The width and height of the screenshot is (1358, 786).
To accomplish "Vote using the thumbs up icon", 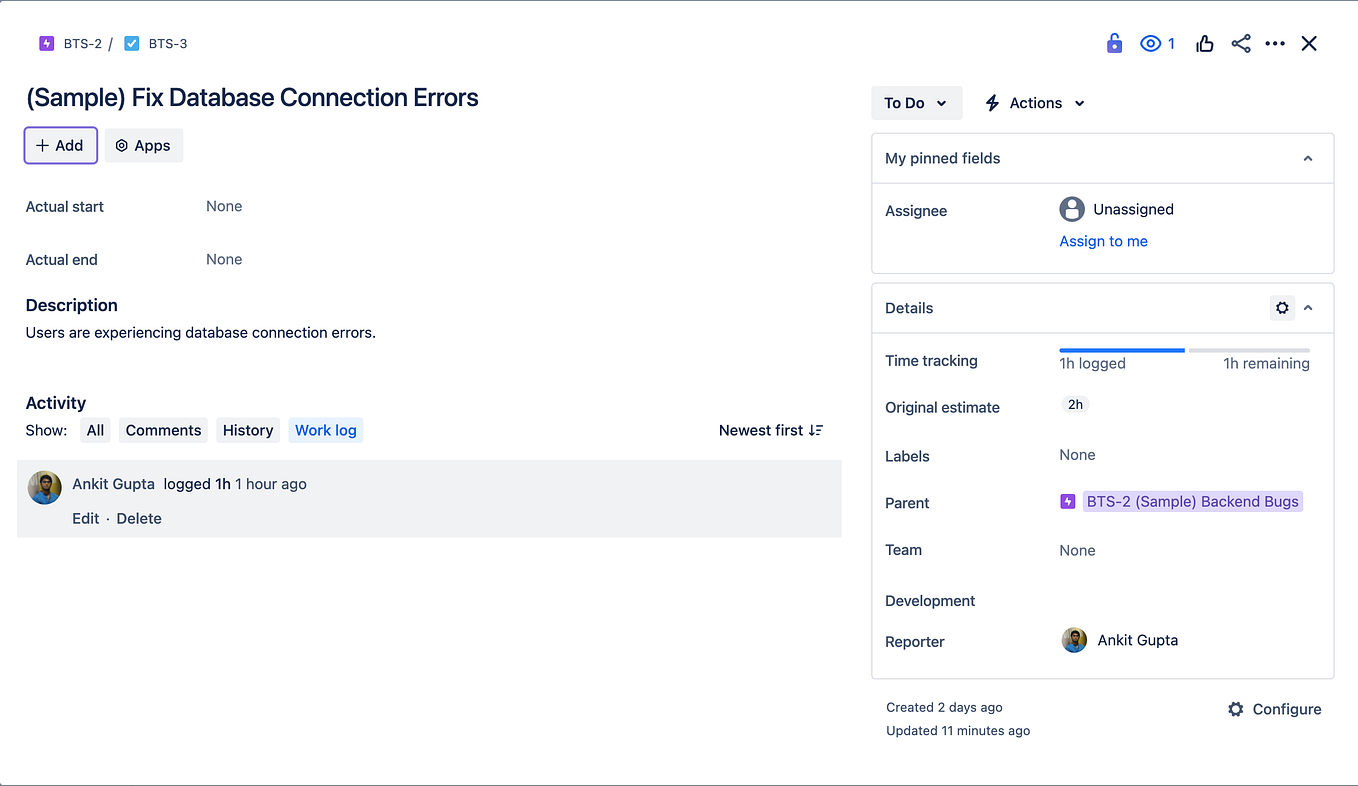I will point(1204,43).
